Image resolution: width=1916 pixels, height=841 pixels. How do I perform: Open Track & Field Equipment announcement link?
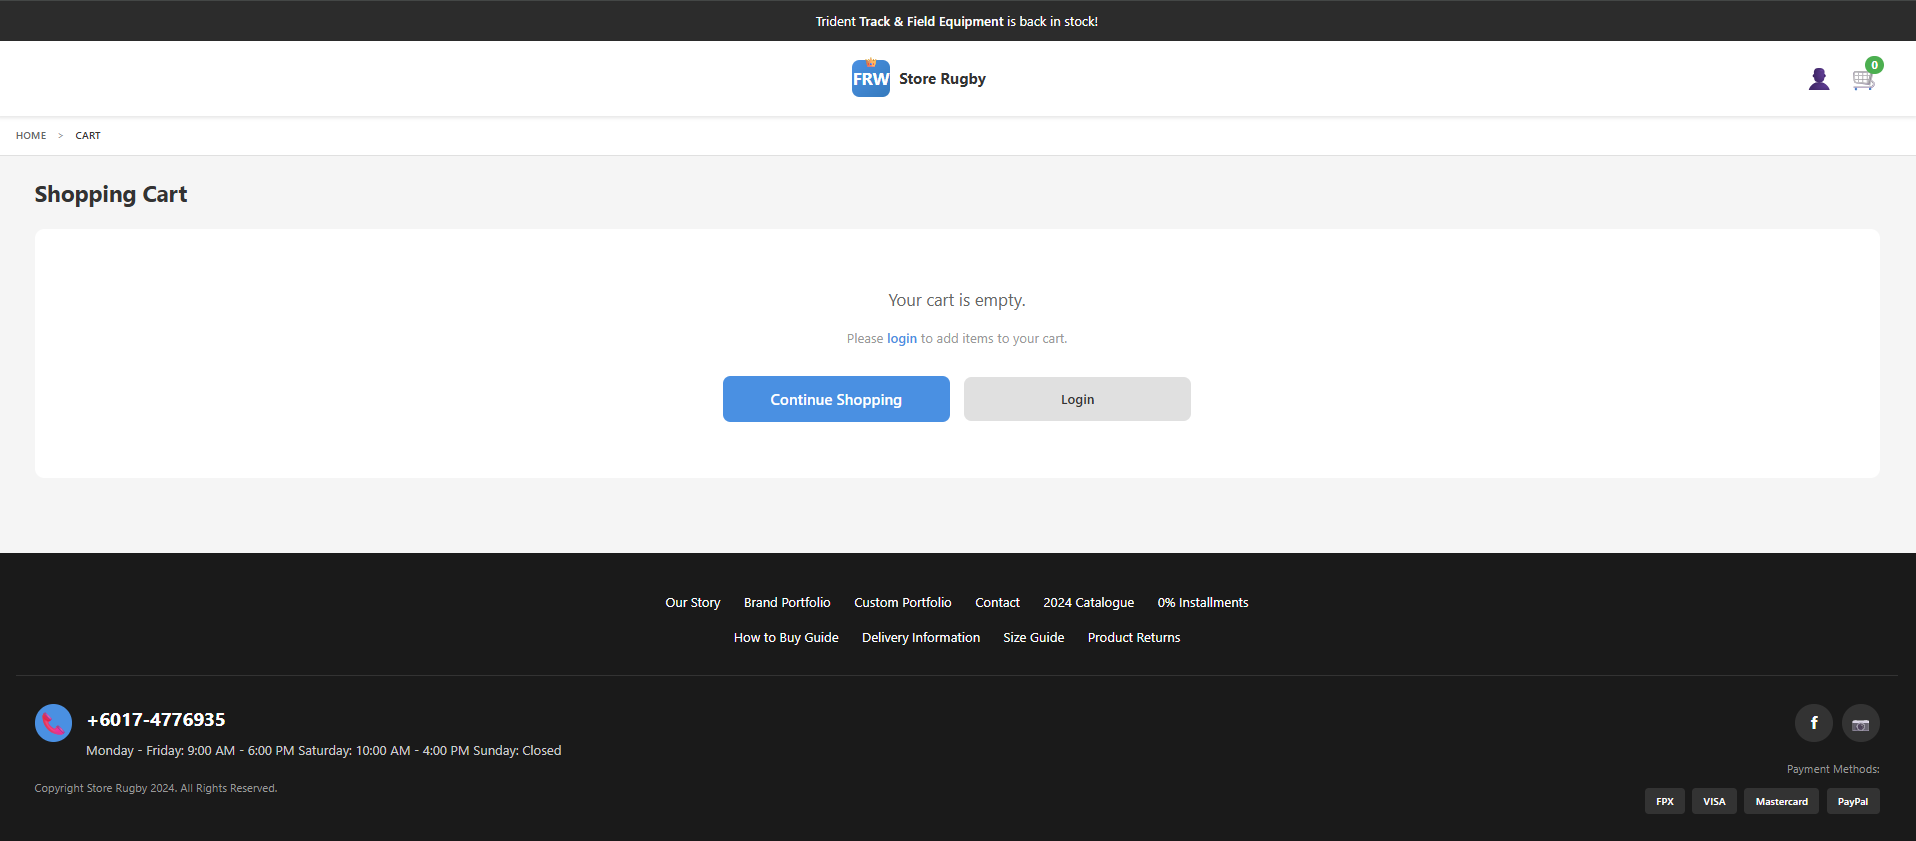click(x=930, y=21)
